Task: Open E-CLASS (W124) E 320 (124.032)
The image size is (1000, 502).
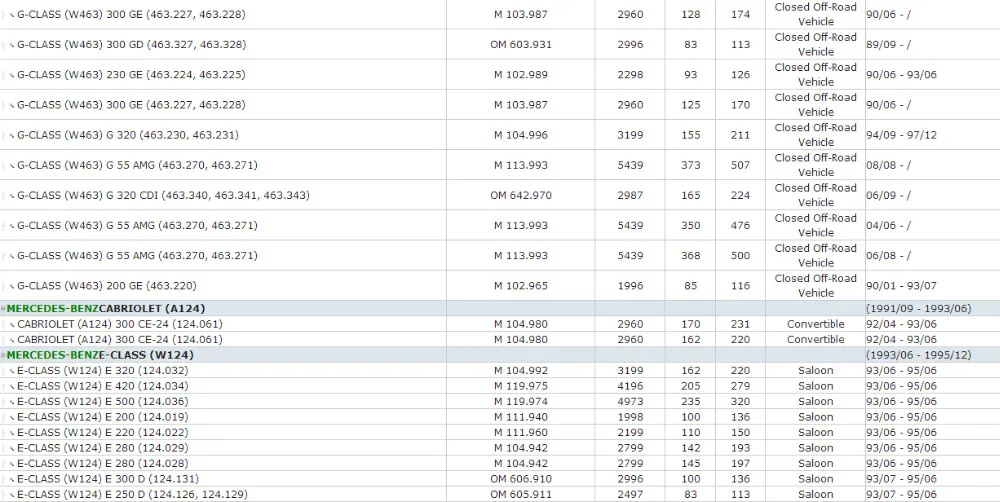Action: point(103,371)
